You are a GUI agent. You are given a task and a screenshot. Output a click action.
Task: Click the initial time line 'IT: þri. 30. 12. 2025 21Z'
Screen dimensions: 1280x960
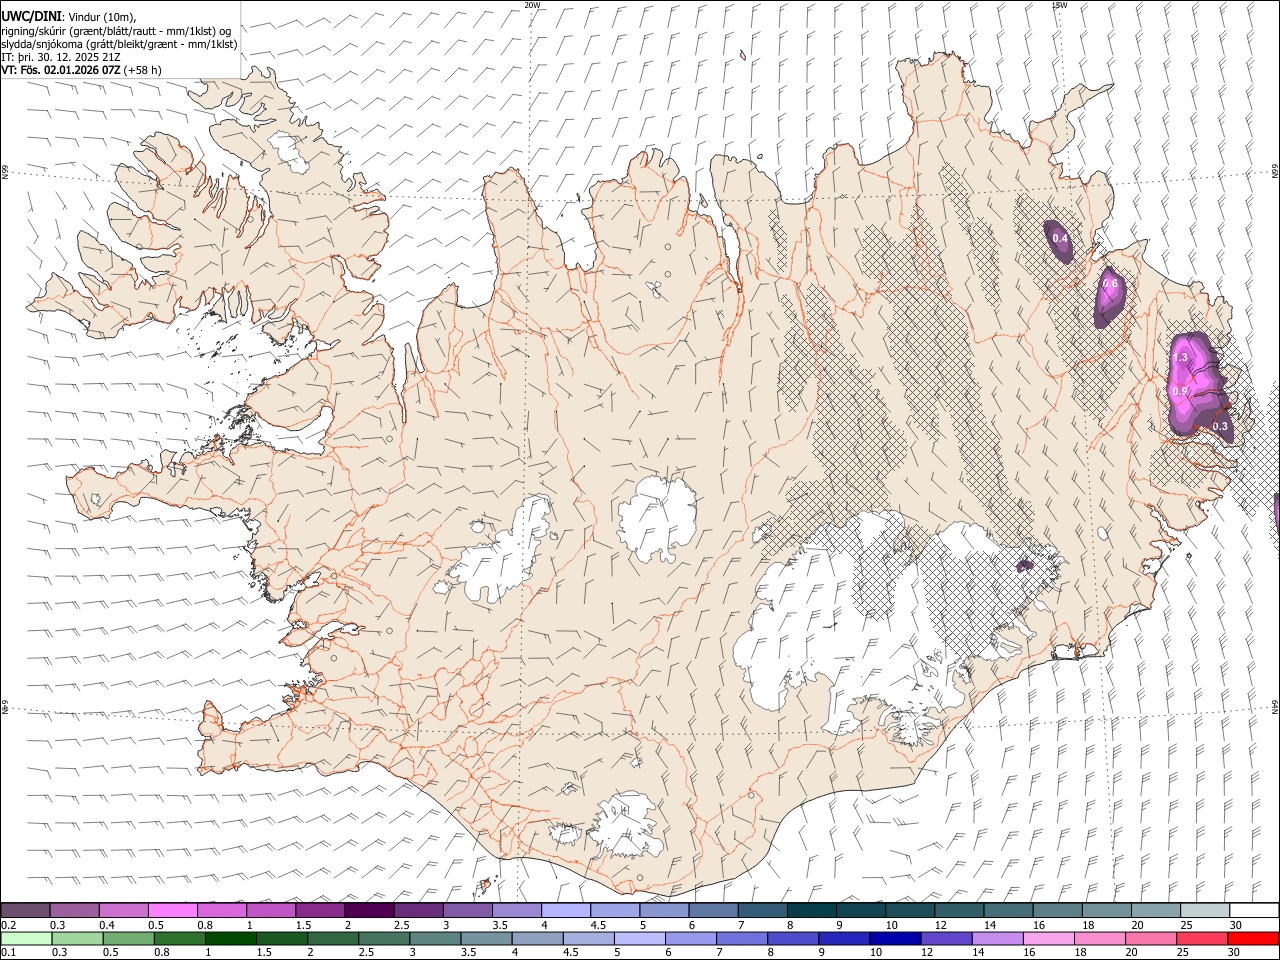point(62,57)
